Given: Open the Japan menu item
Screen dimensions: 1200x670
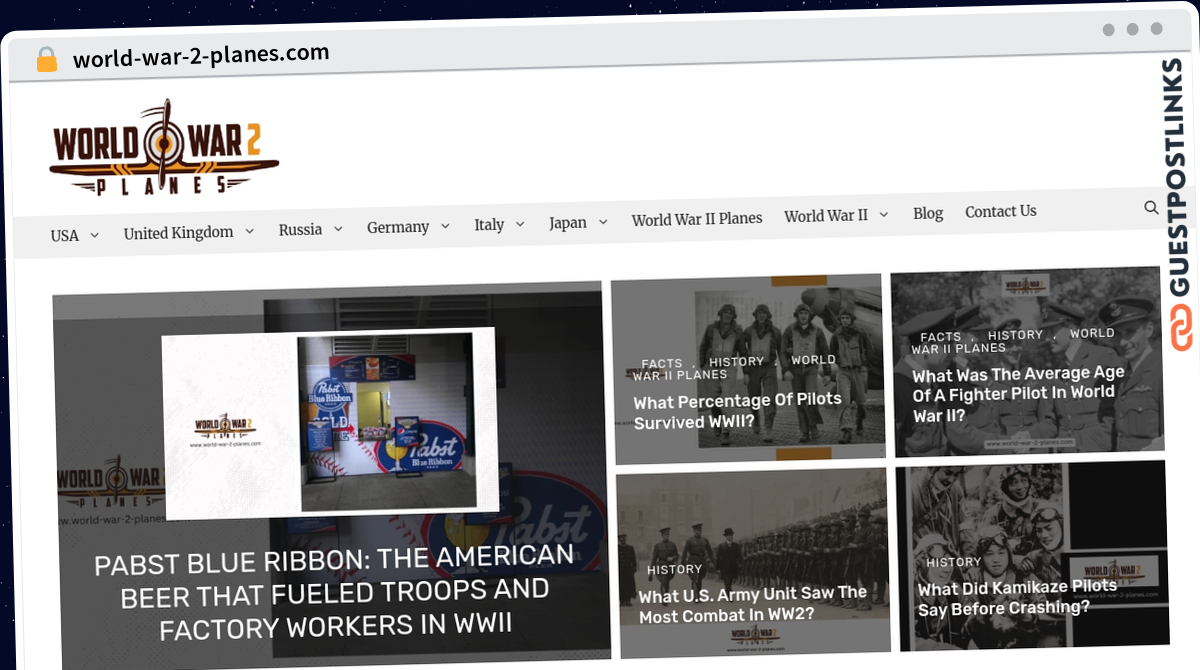Looking at the screenshot, I should pos(568,223).
